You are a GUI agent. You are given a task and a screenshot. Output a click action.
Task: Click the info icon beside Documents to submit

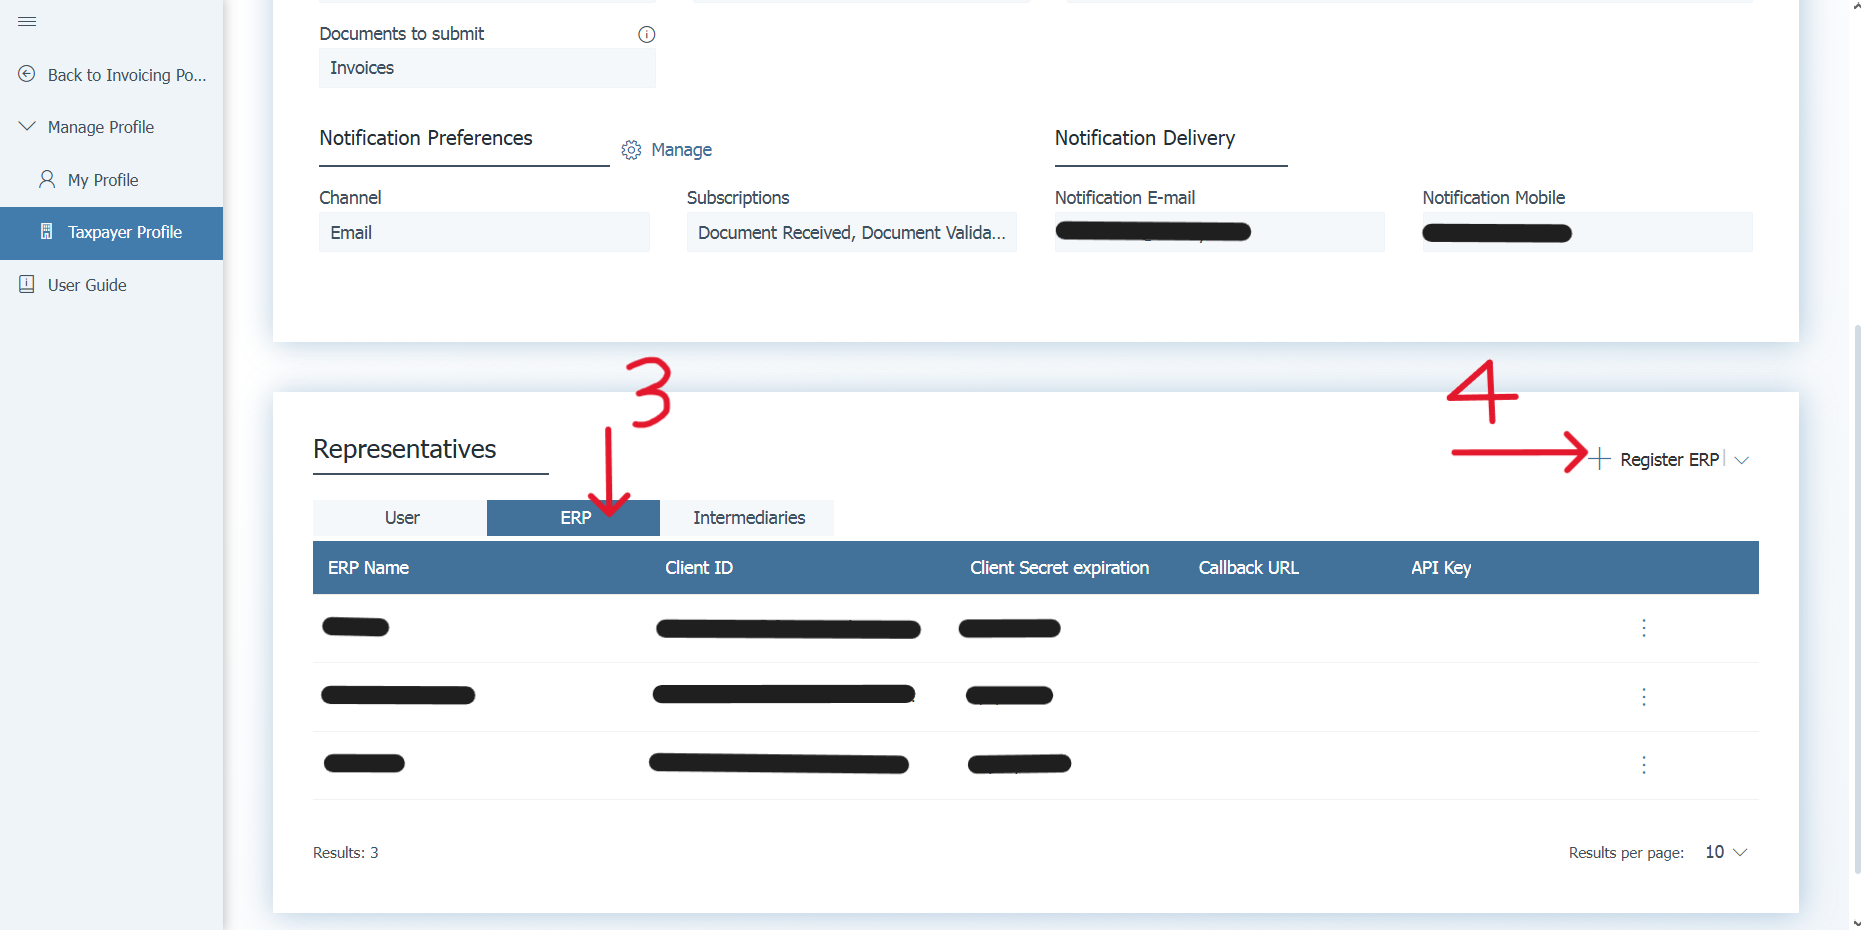point(646,34)
